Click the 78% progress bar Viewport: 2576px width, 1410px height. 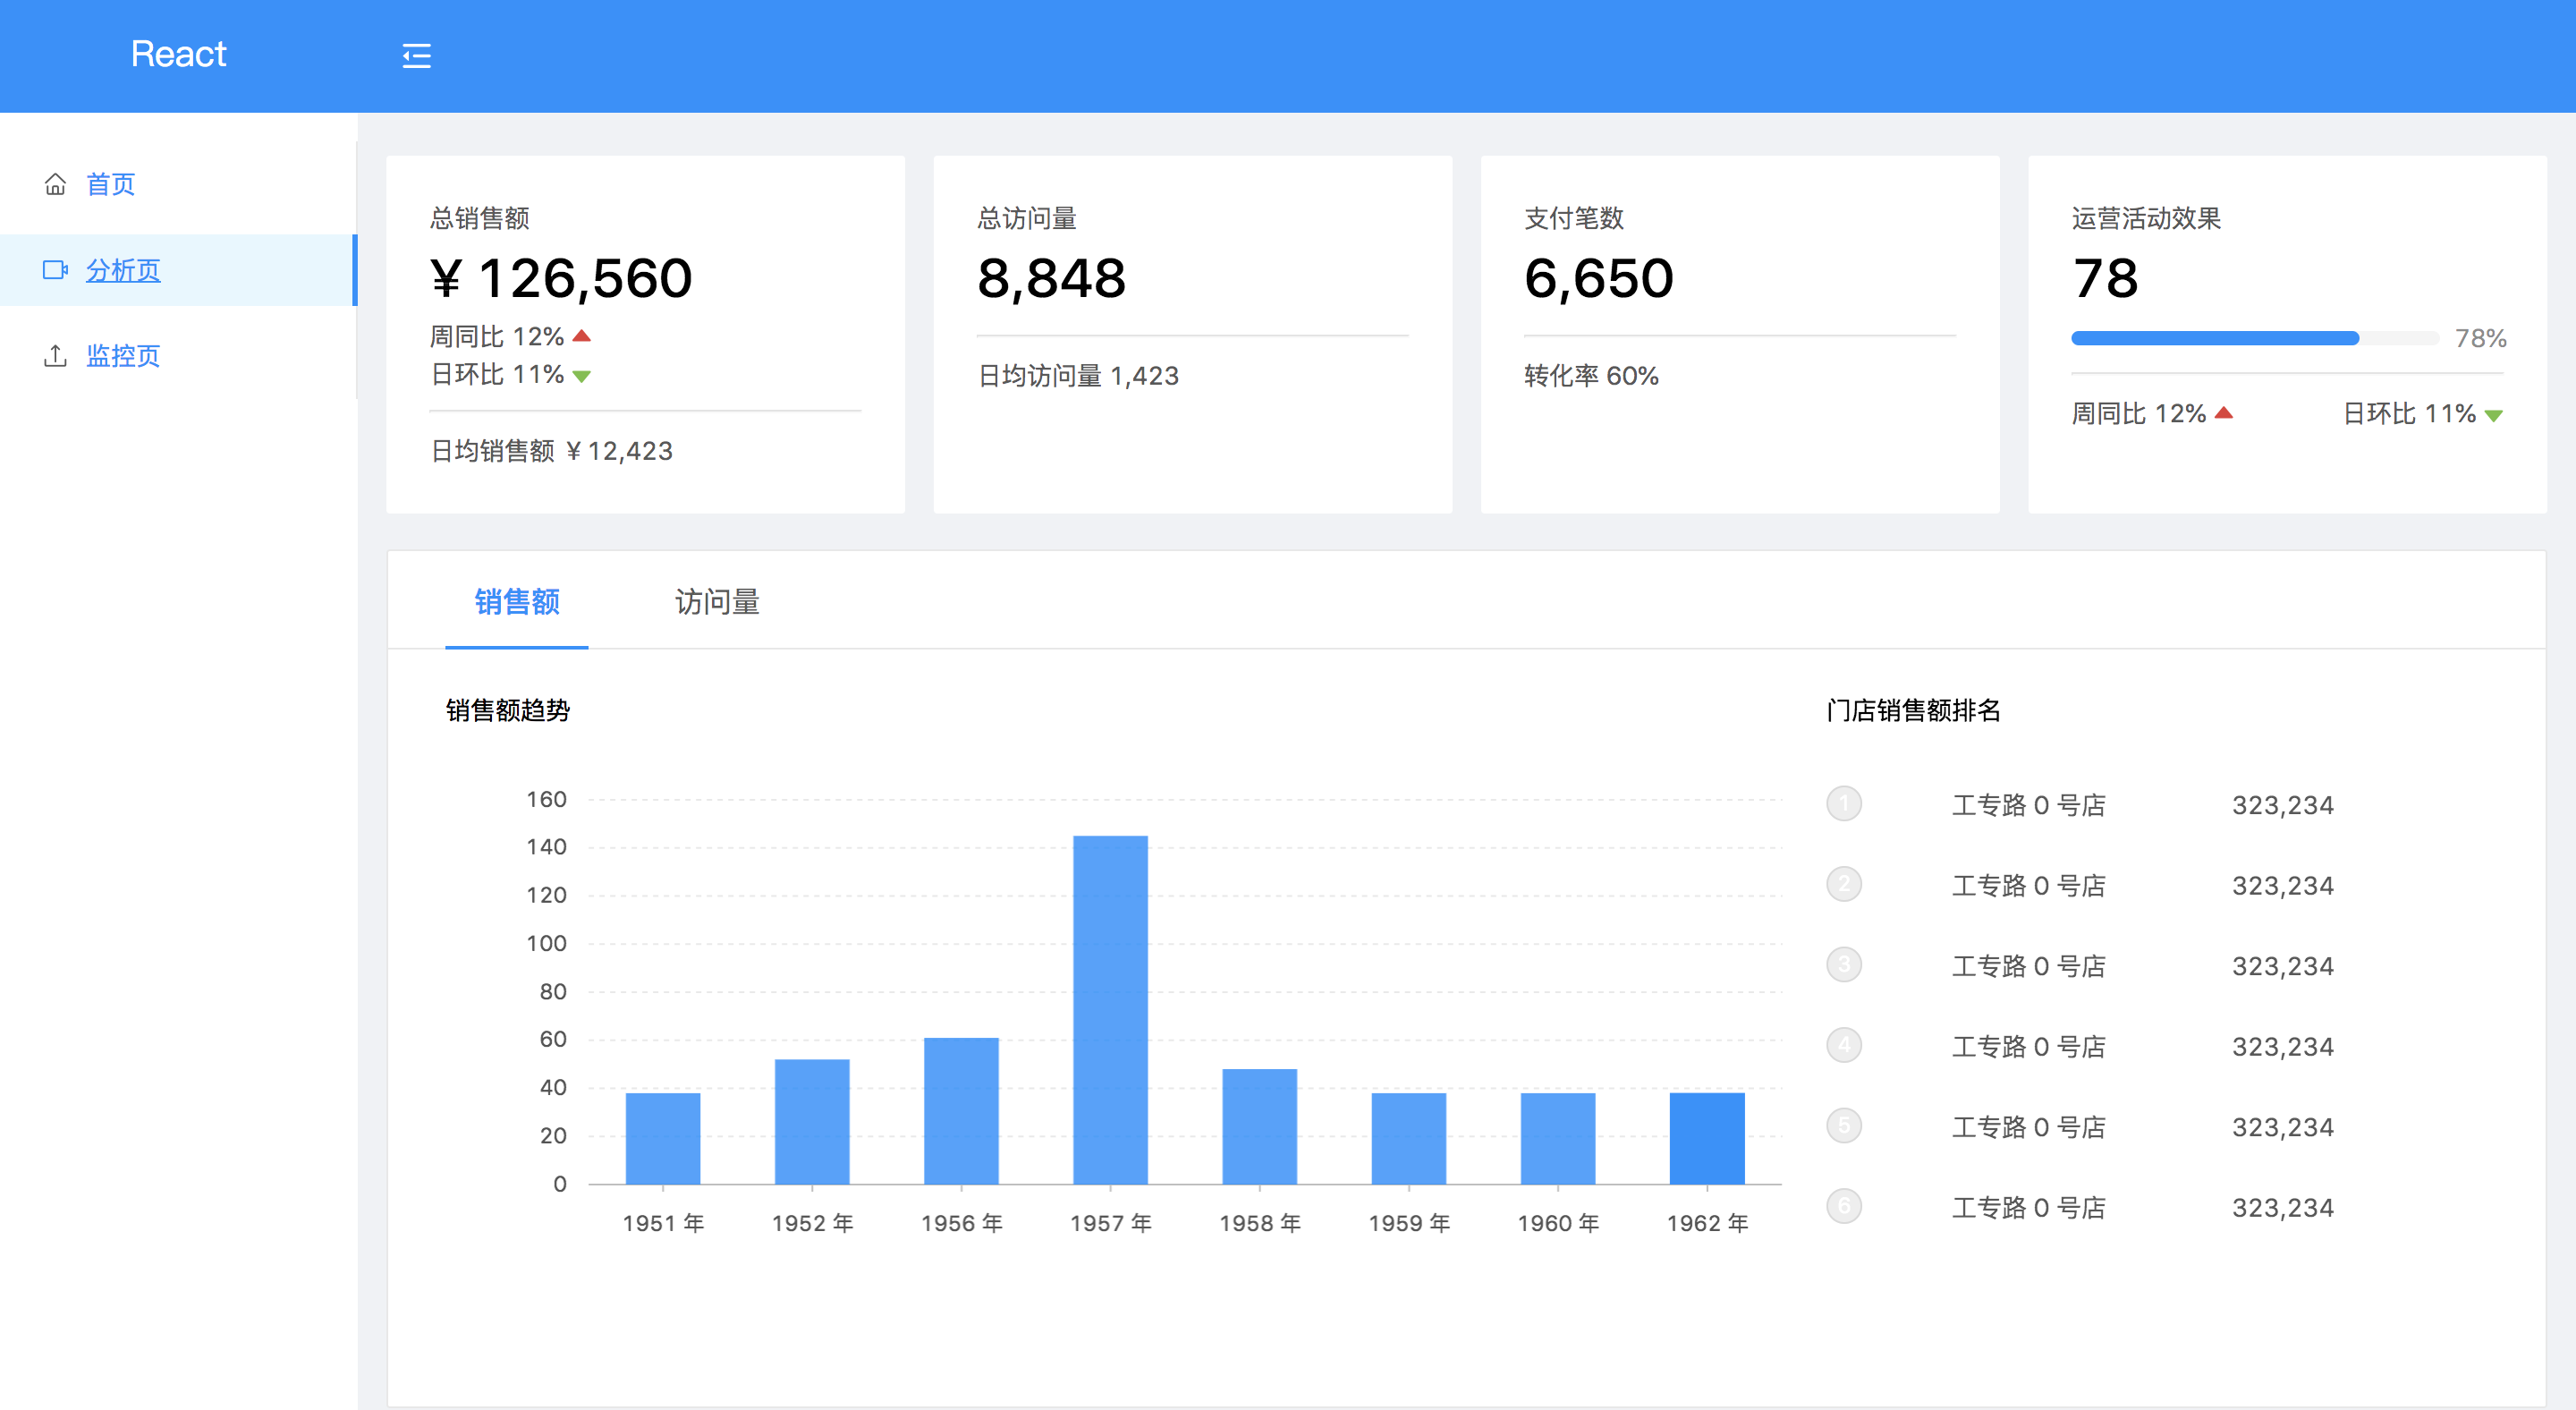click(x=2254, y=339)
